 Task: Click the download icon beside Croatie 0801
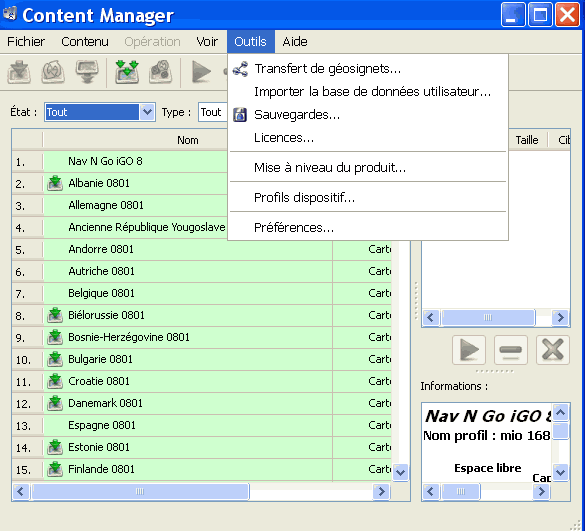click(55, 381)
